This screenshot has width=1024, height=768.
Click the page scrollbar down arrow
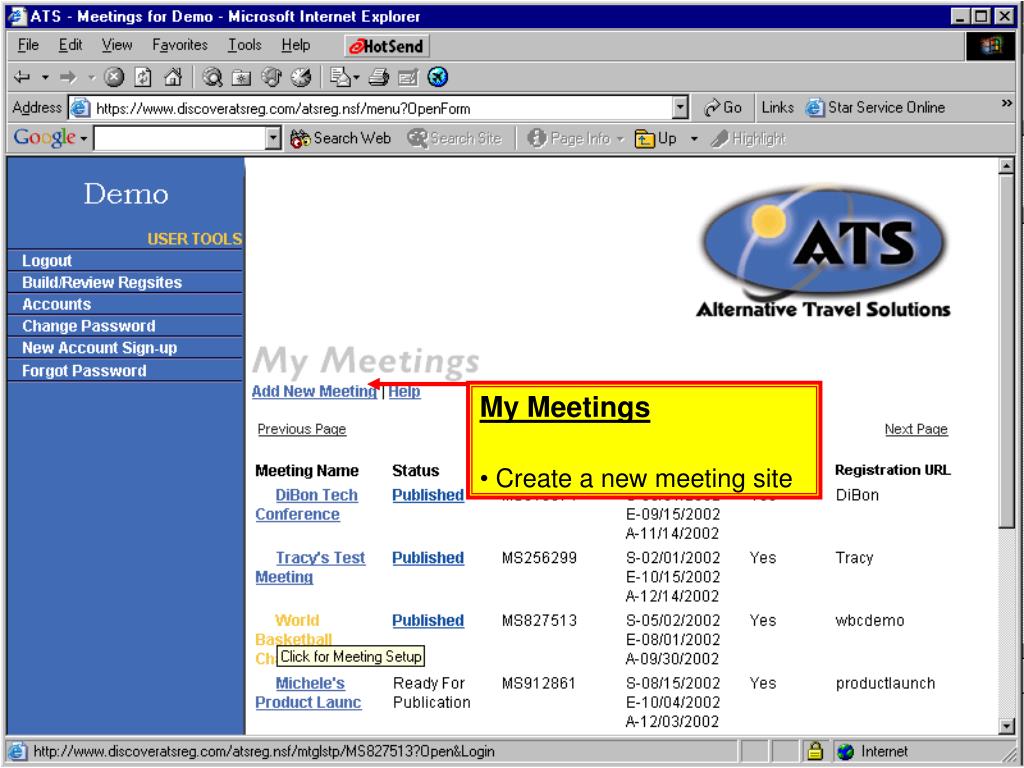(1006, 725)
